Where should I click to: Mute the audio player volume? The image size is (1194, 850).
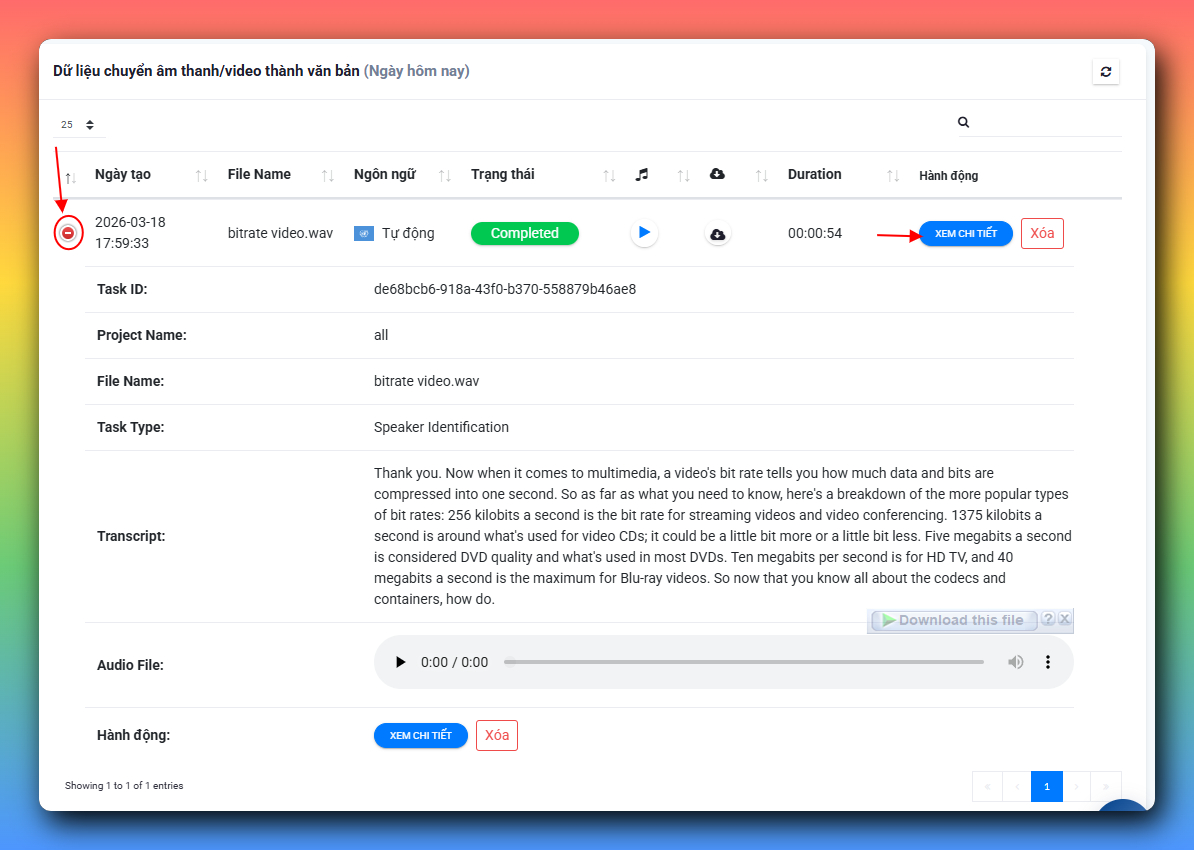point(1015,662)
